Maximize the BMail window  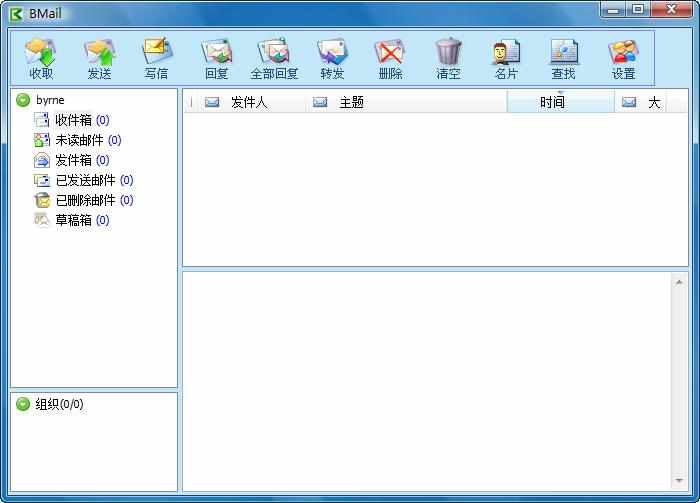click(x=639, y=10)
